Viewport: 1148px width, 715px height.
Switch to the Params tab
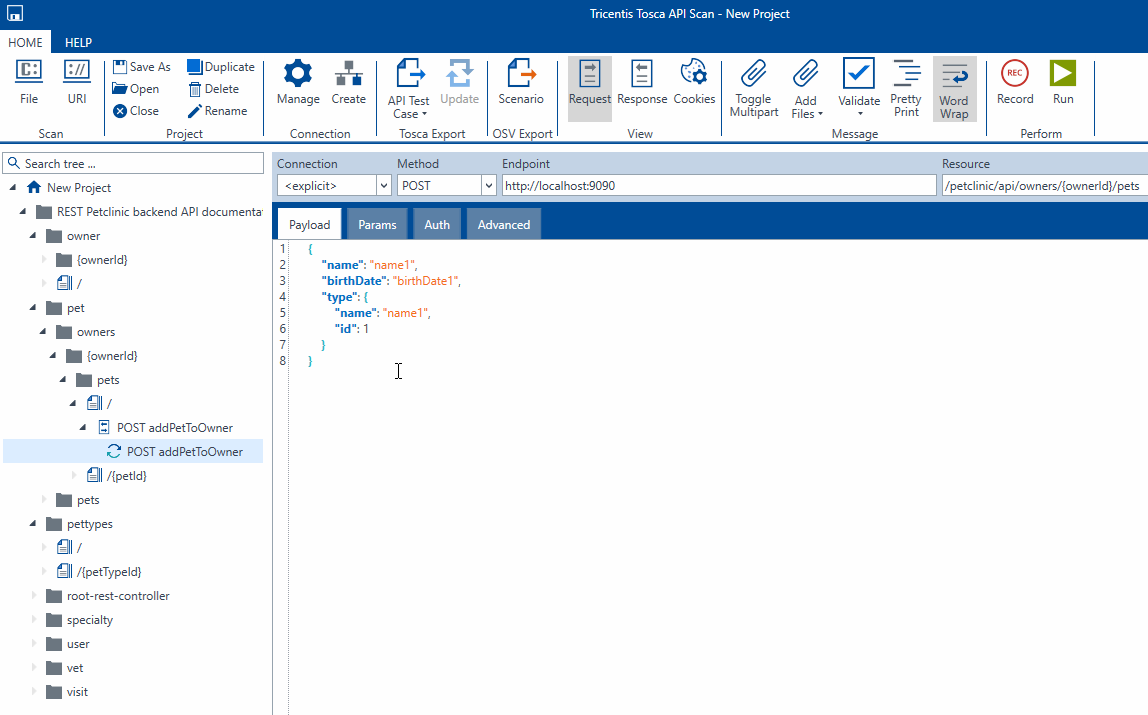pos(377,225)
